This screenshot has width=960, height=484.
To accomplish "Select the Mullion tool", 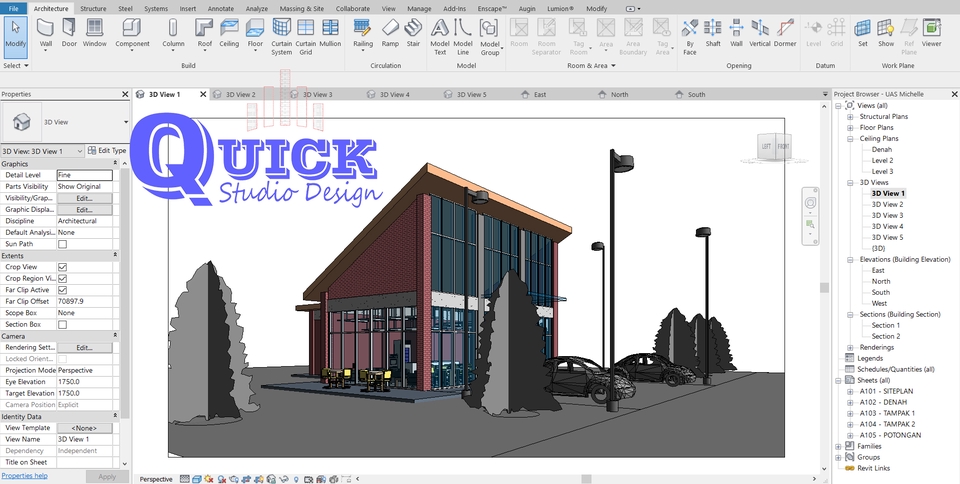I will coord(330,34).
